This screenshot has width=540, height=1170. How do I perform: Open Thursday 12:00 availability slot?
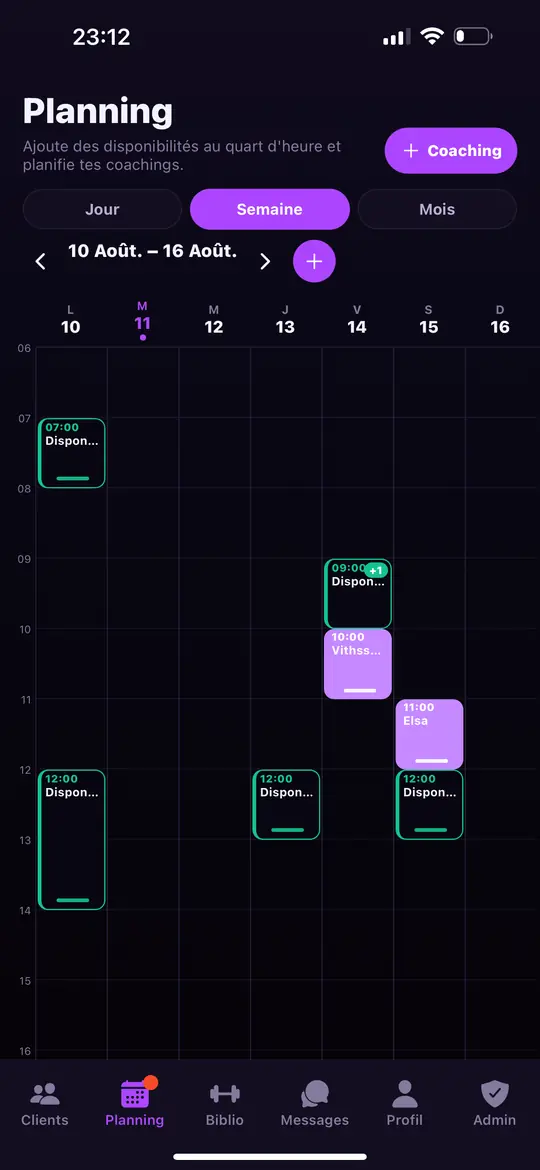pyautogui.click(x=286, y=804)
